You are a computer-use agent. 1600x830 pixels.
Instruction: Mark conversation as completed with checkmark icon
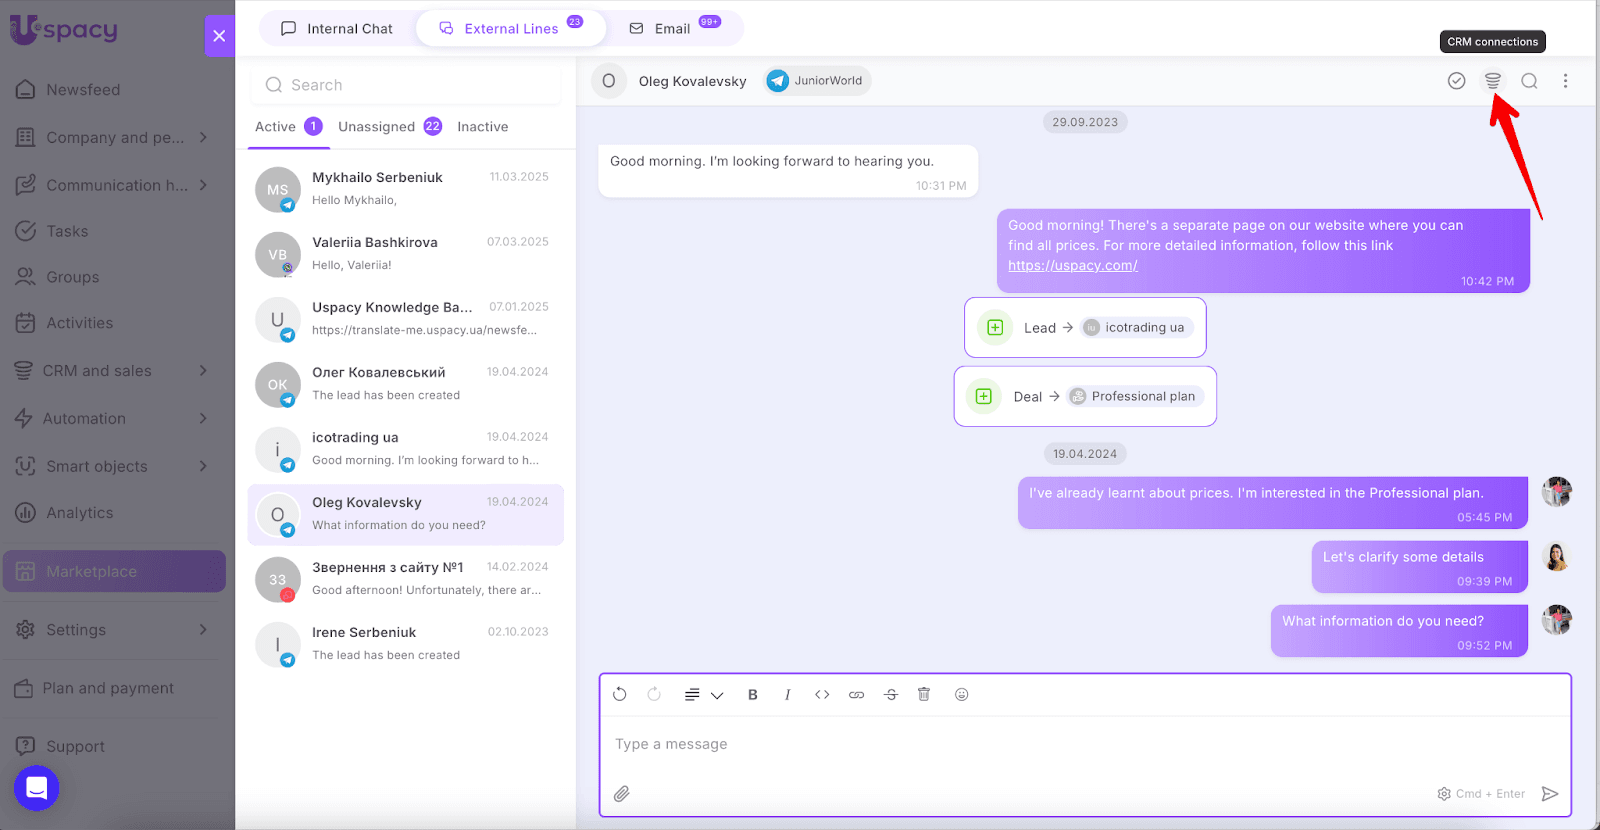[1457, 81]
